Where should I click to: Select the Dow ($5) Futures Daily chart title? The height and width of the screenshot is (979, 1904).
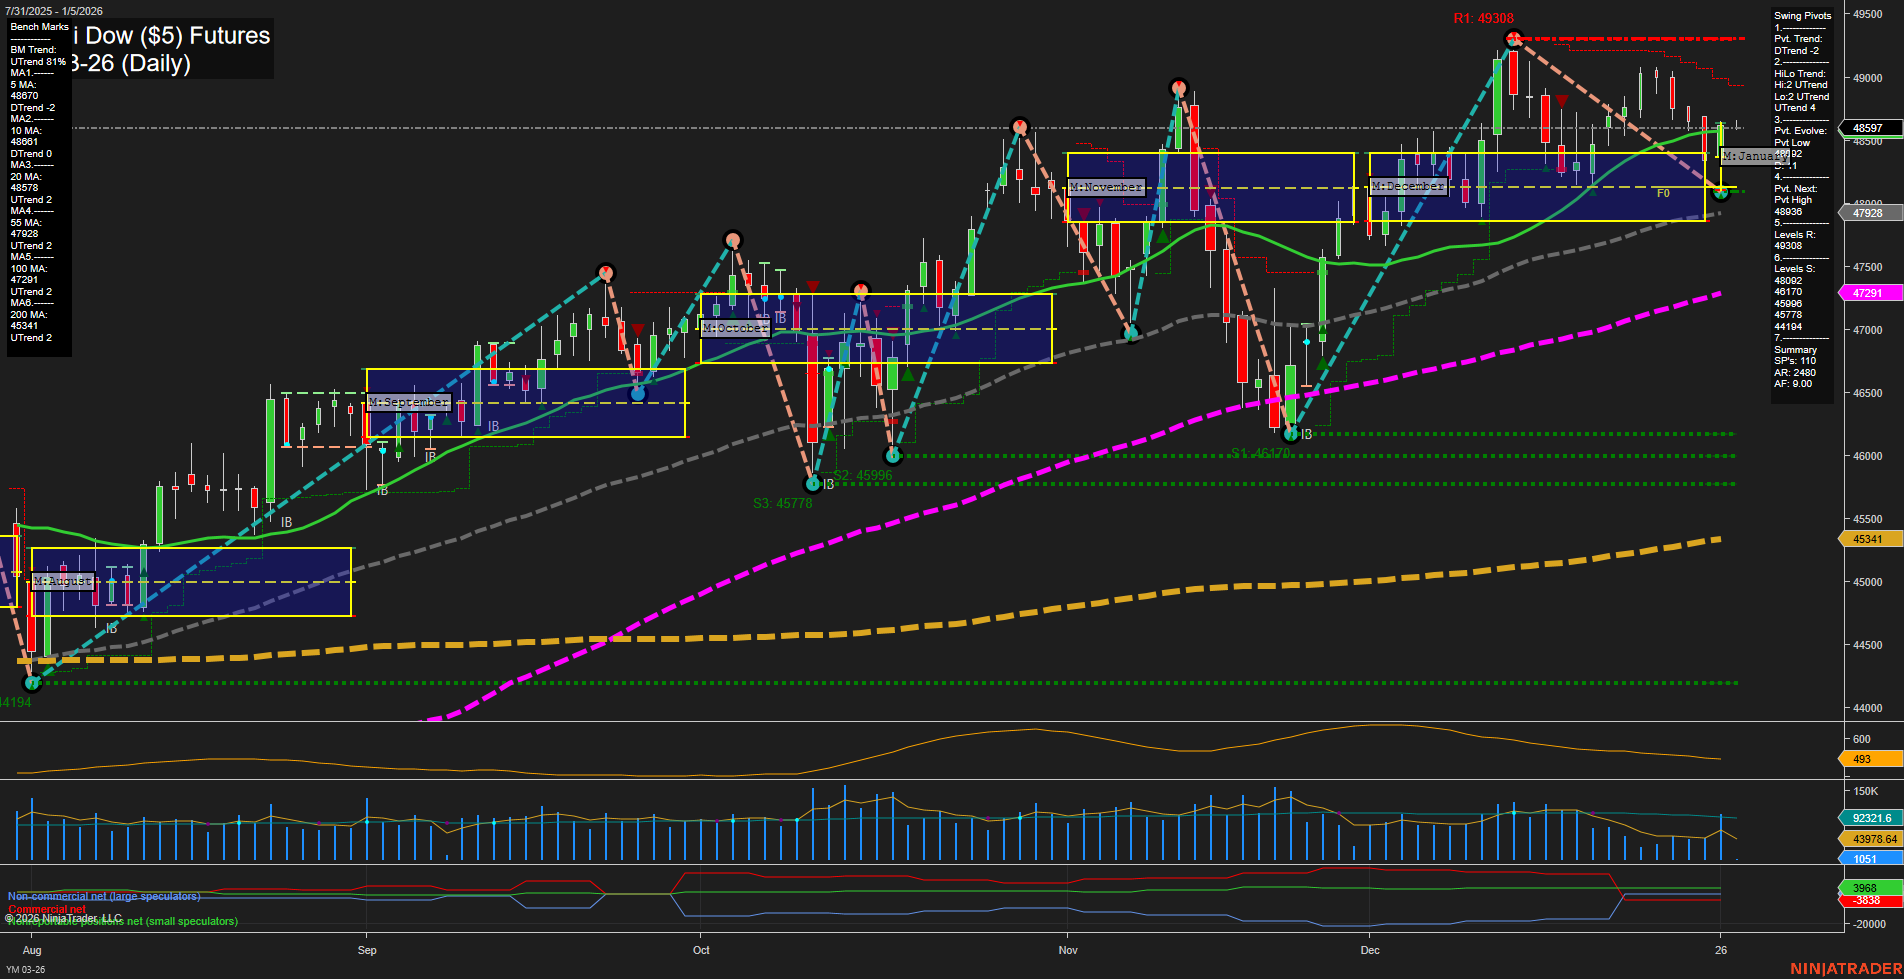pos(140,49)
